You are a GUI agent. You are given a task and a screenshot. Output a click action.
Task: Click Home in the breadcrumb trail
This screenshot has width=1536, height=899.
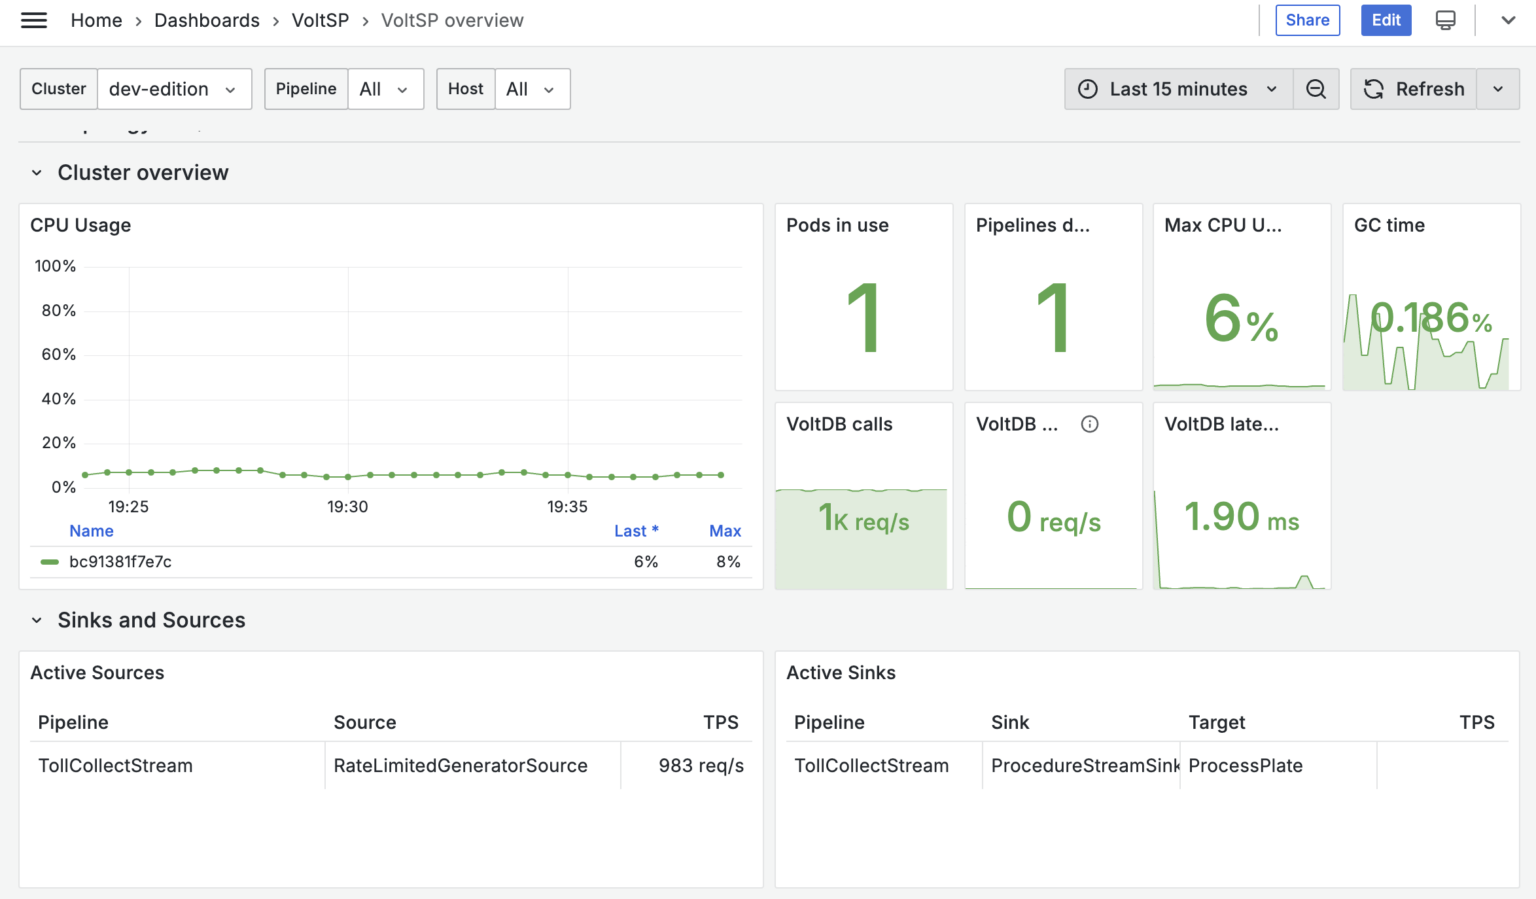click(x=96, y=20)
